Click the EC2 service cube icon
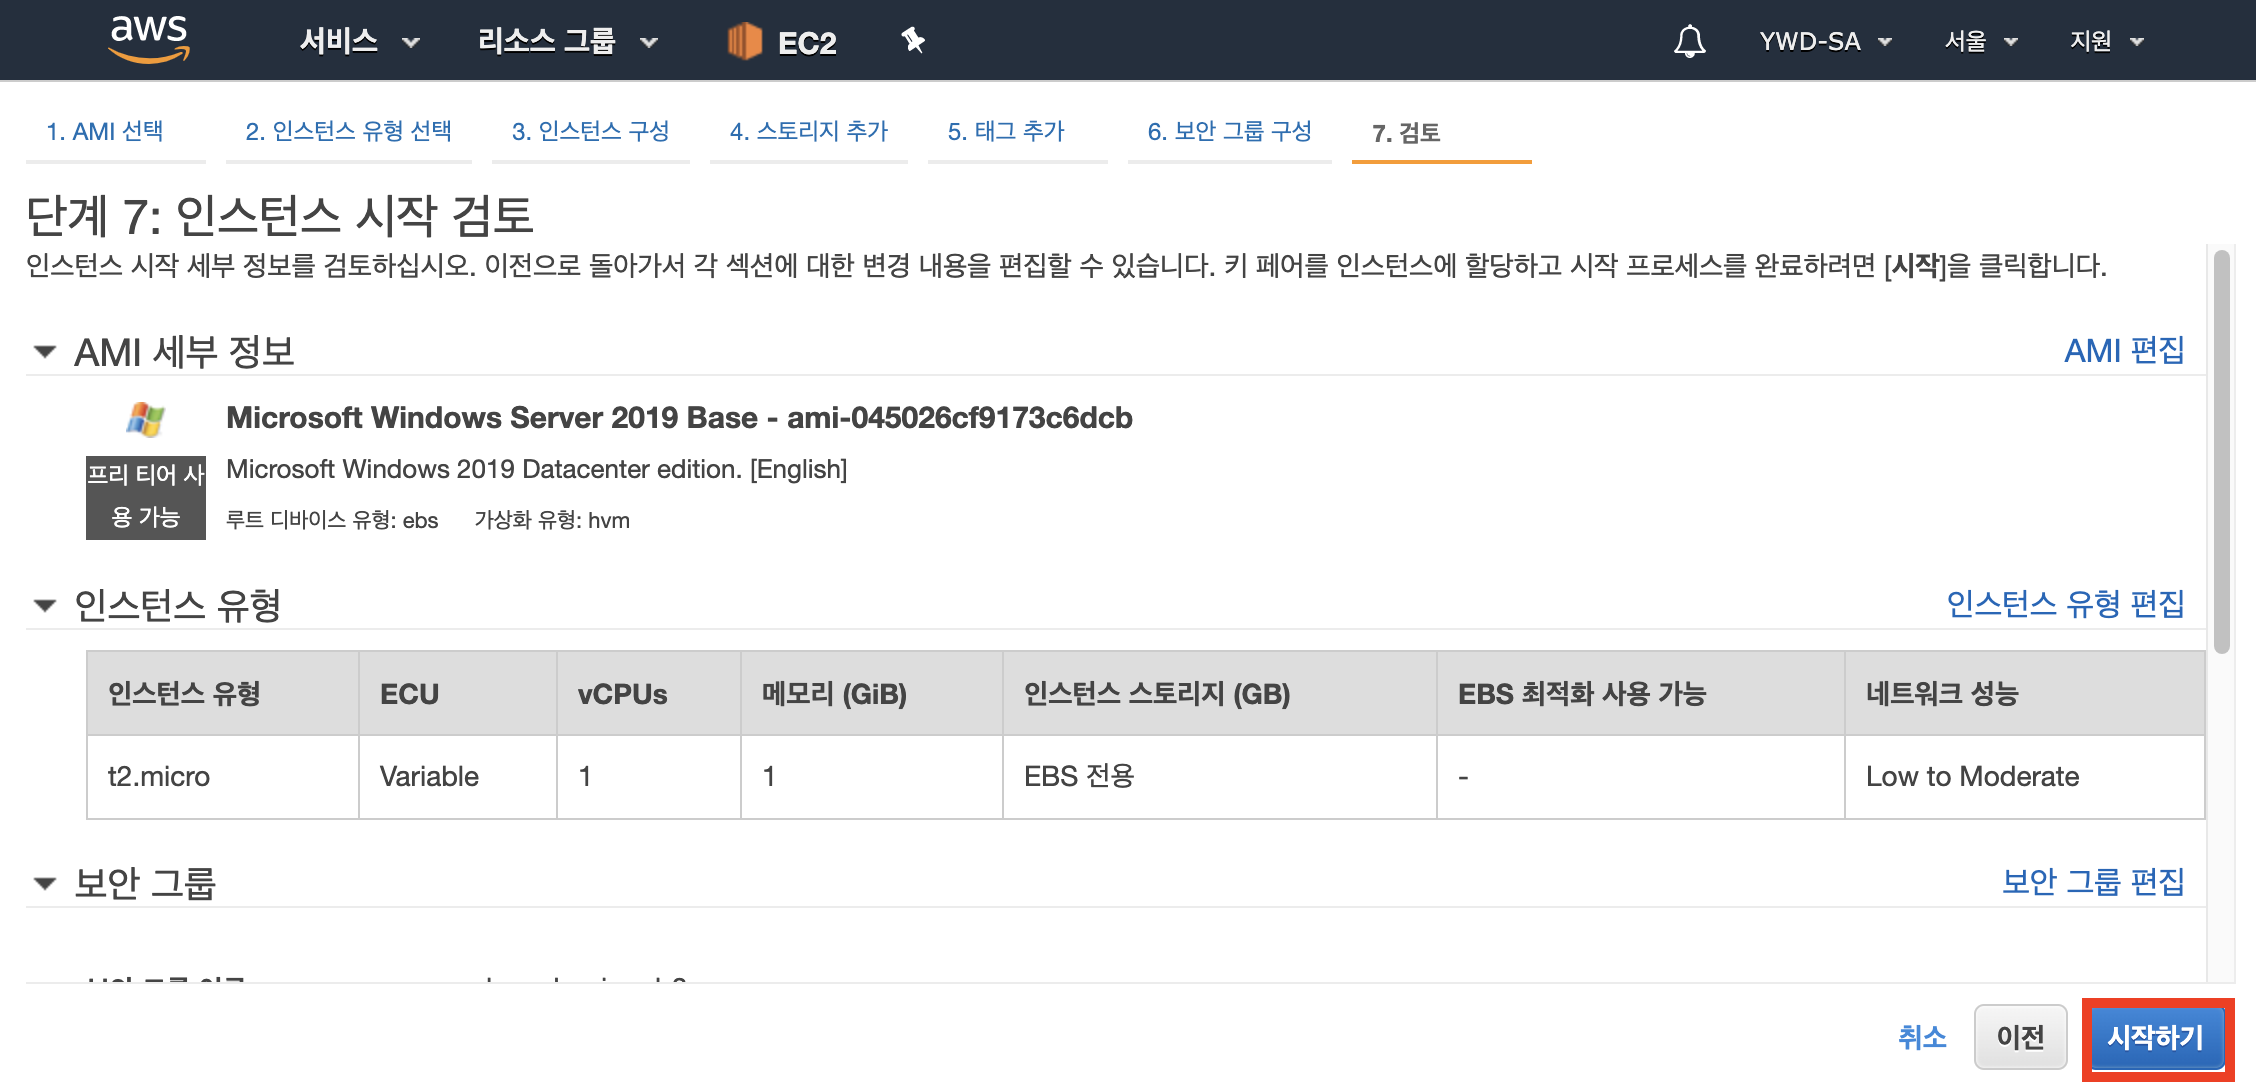The image size is (2256, 1088). [744, 41]
